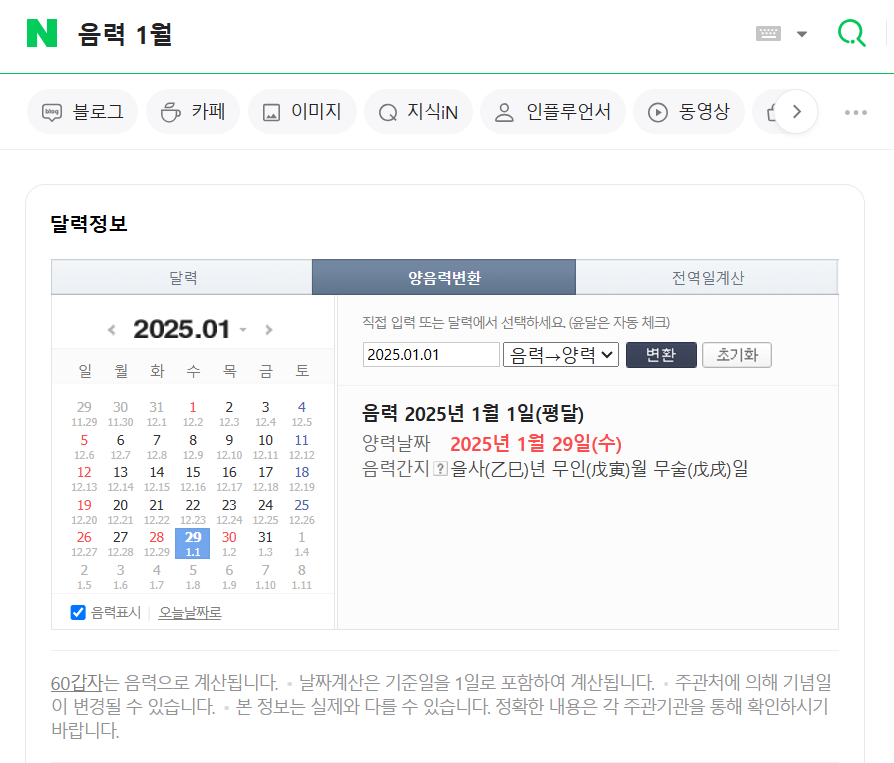The image size is (894, 763).
Task: Toggle the 음력표시 checkbox off
Action: pyautogui.click(x=78, y=612)
